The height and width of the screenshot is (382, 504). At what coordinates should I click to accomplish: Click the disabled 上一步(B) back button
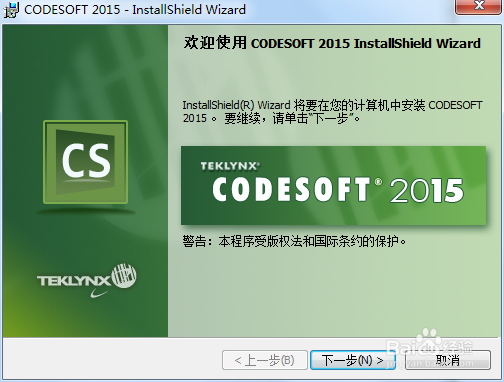[265, 360]
